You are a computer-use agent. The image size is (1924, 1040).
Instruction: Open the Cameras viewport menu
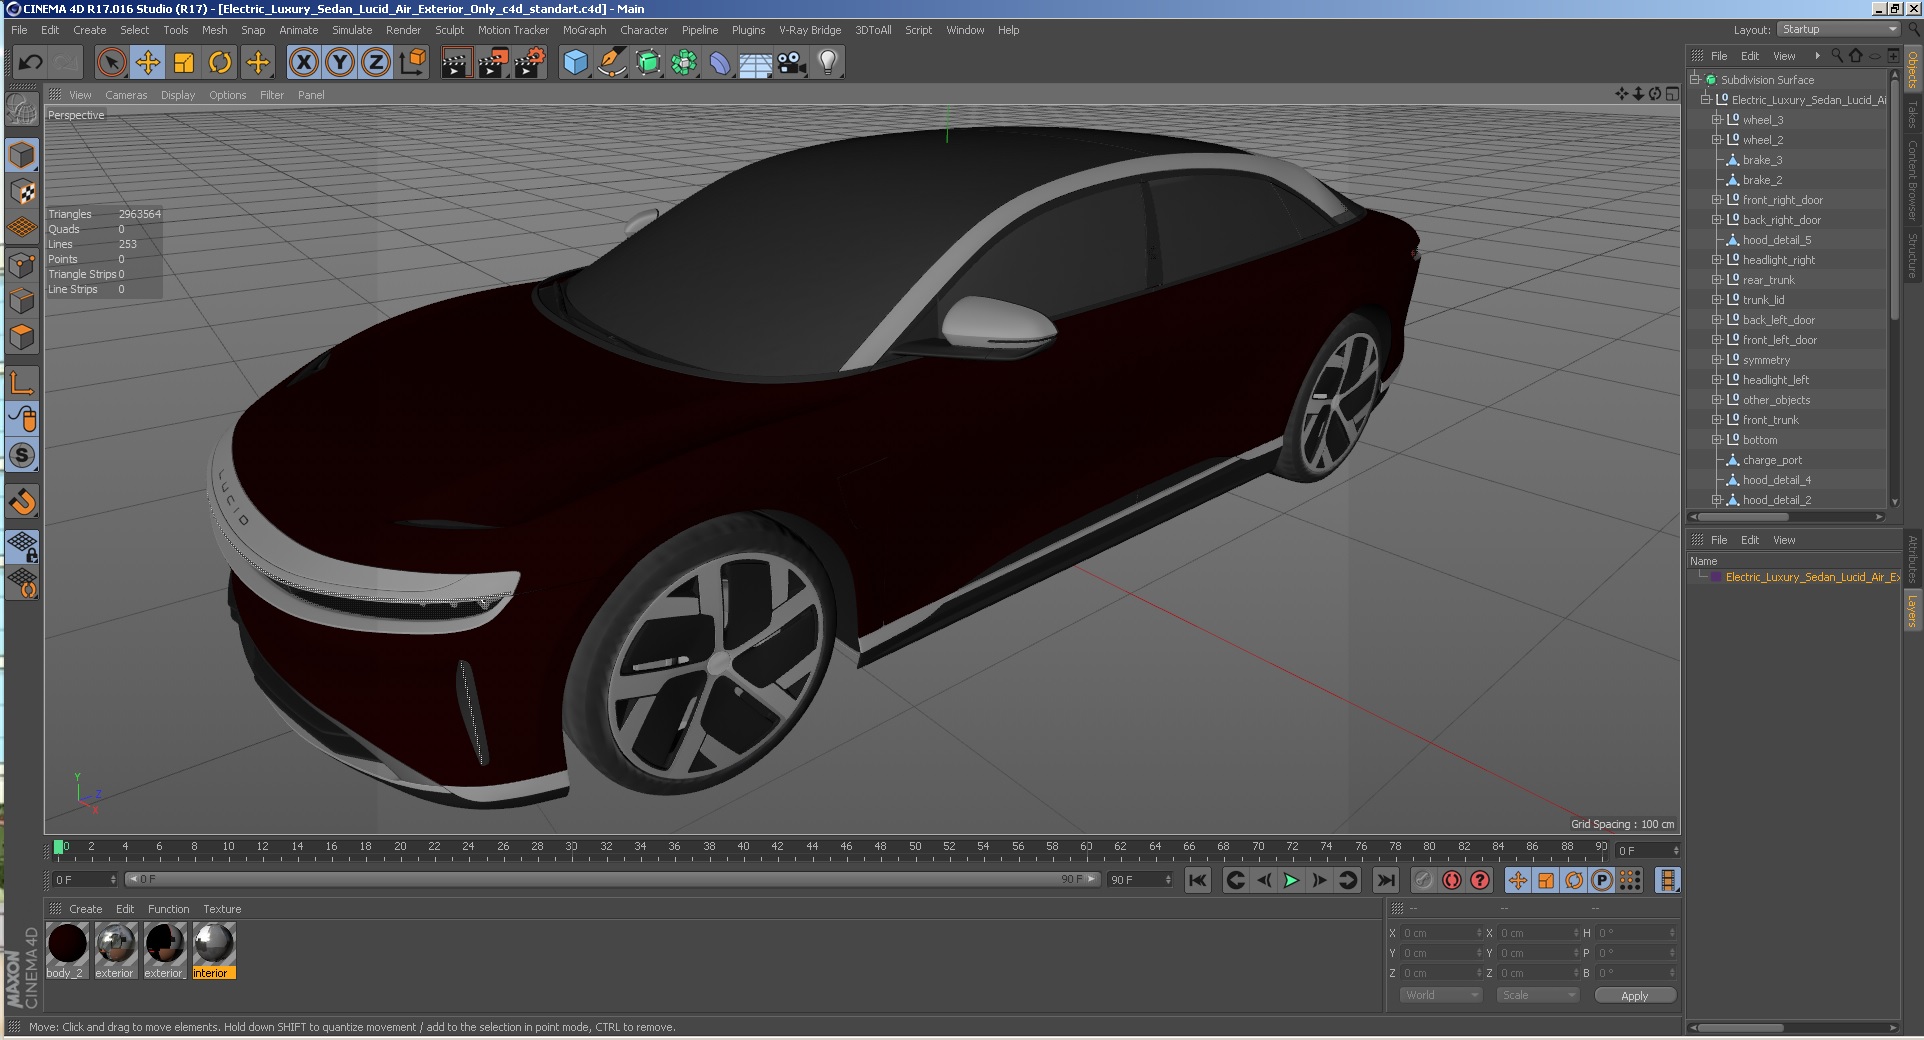(x=126, y=95)
